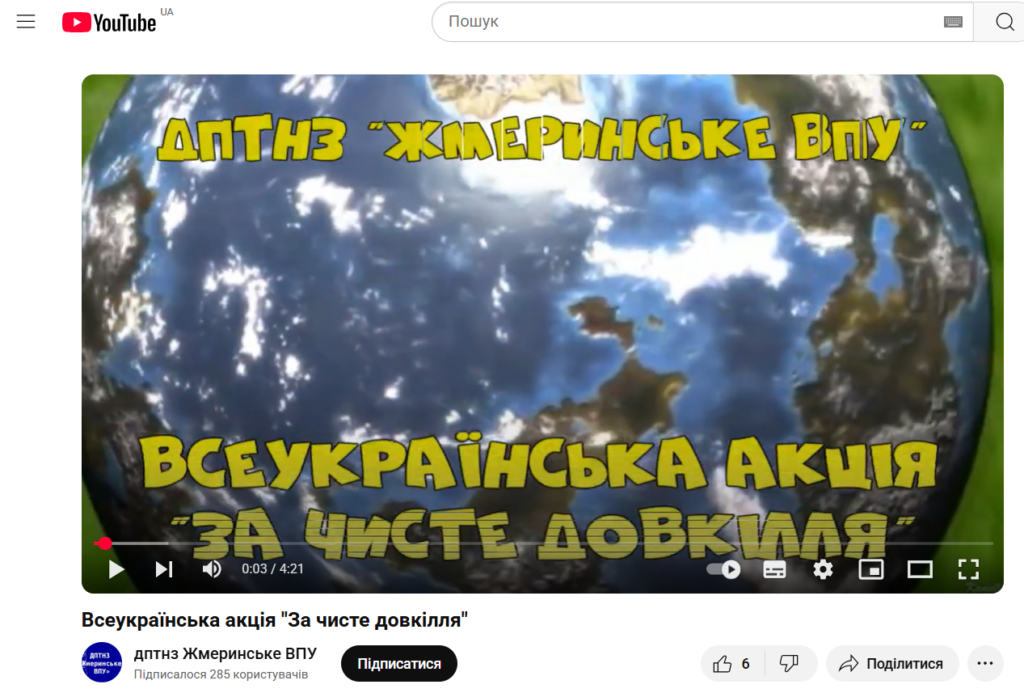Open the YouTube guide hamburger menu
The width and height of the screenshot is (1024, 693).
tap(26, 22)
